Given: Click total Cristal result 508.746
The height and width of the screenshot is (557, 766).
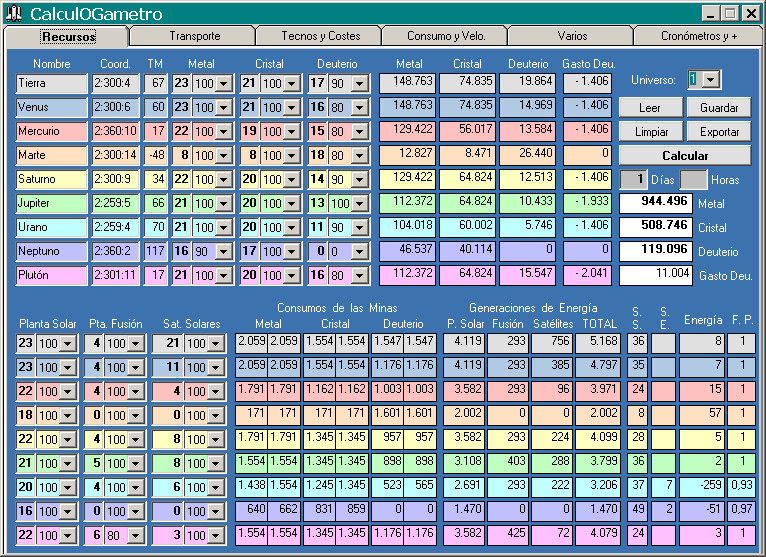Looking at the screenshot, I should tap(656, 227).
